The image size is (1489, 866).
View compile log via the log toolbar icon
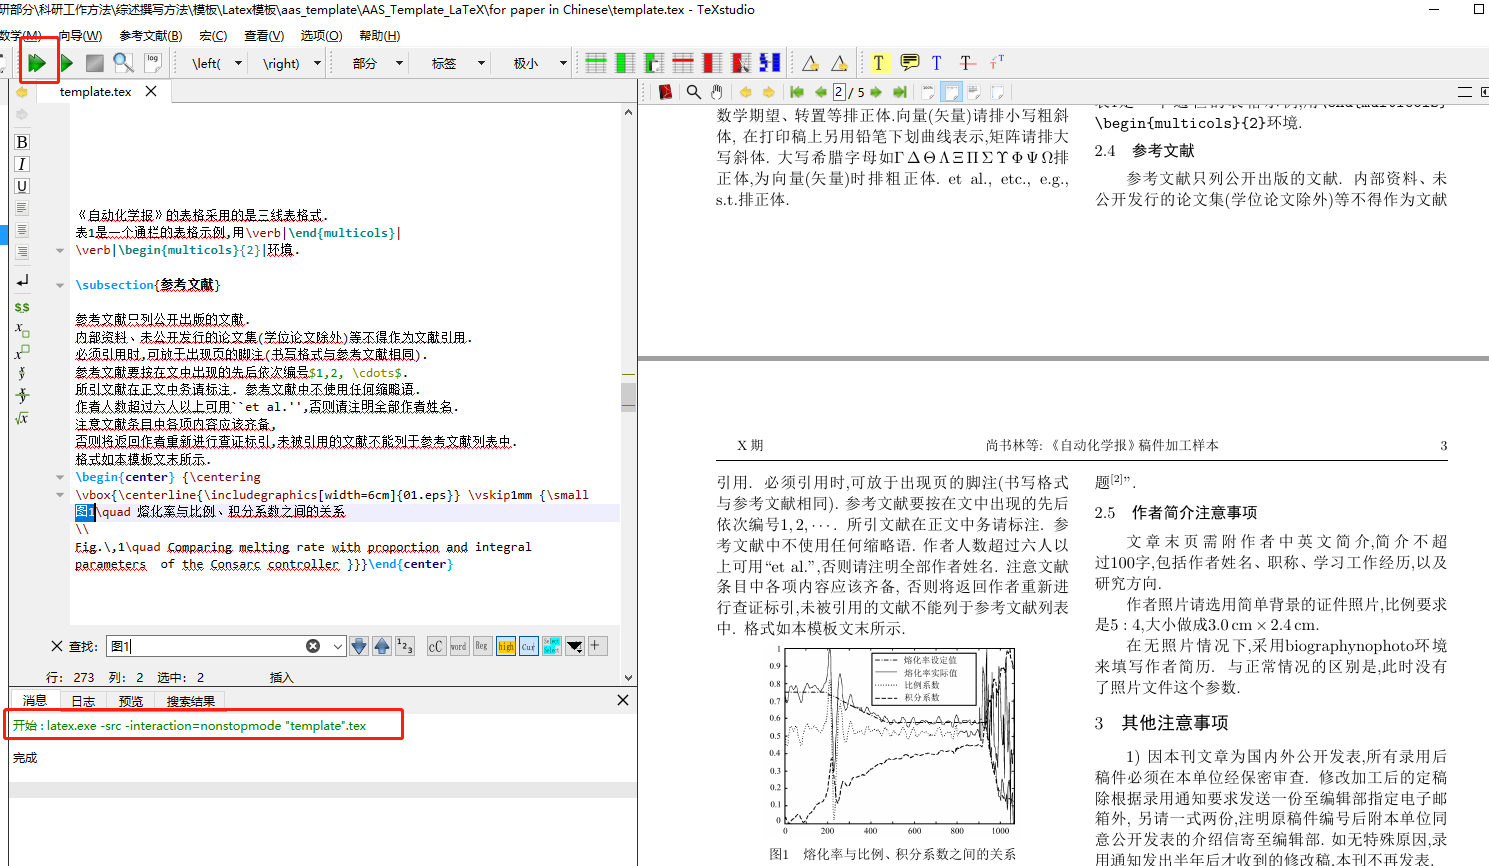click(153, 61)
